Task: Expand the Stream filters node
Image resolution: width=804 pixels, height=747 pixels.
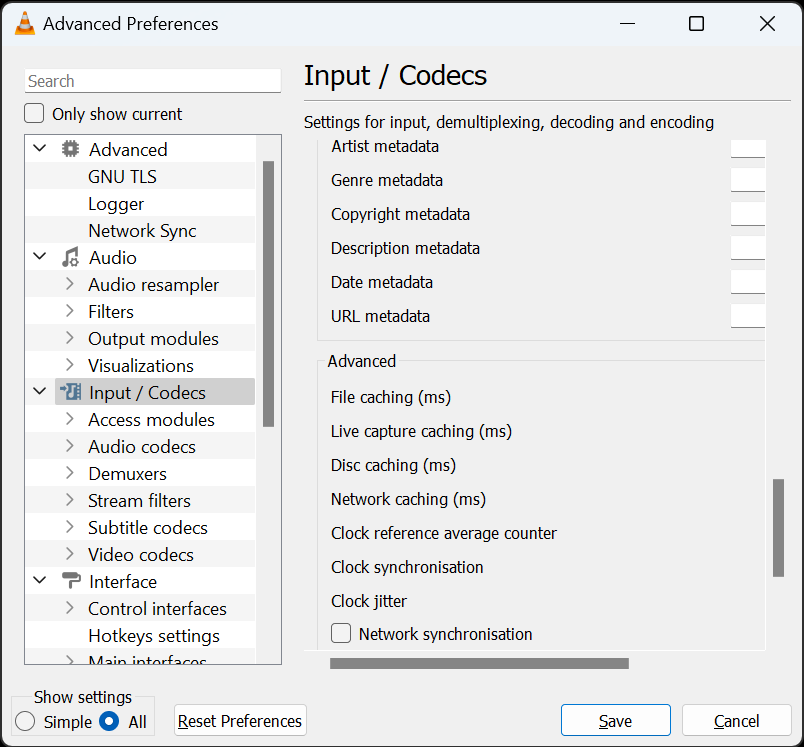Action: 70,500
